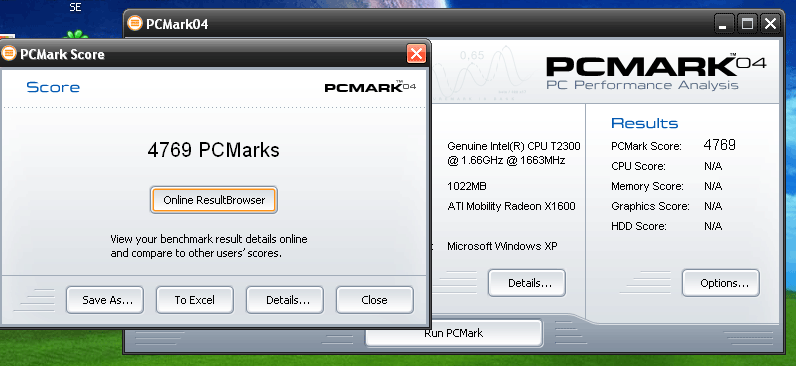Click "ATI Mobility Radeon X1600" text
Viewport: 796px width, 366px height.
coord(511,206)
